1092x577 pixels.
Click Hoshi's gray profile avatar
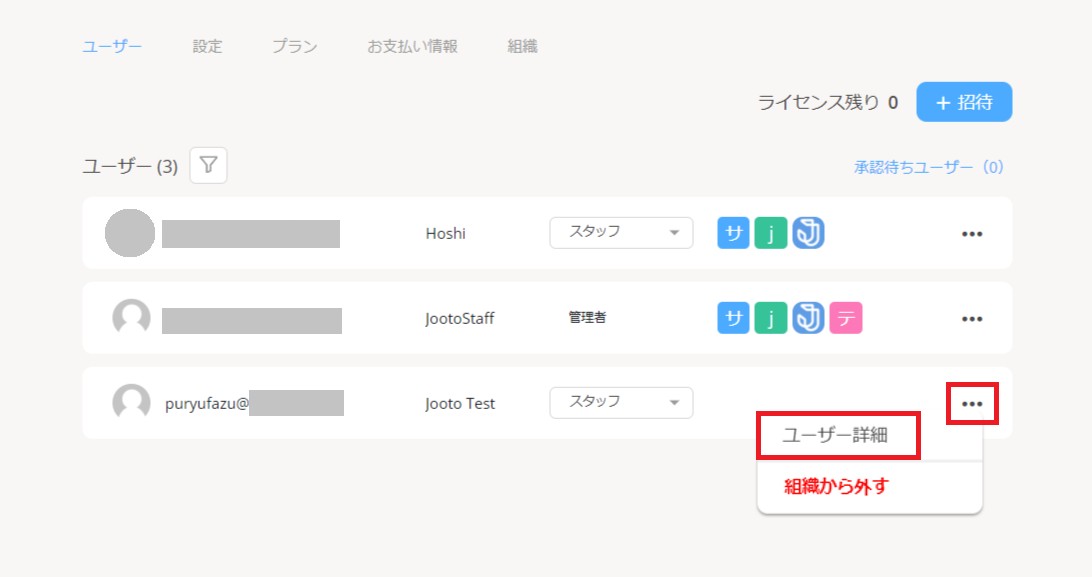pos(130,233)
